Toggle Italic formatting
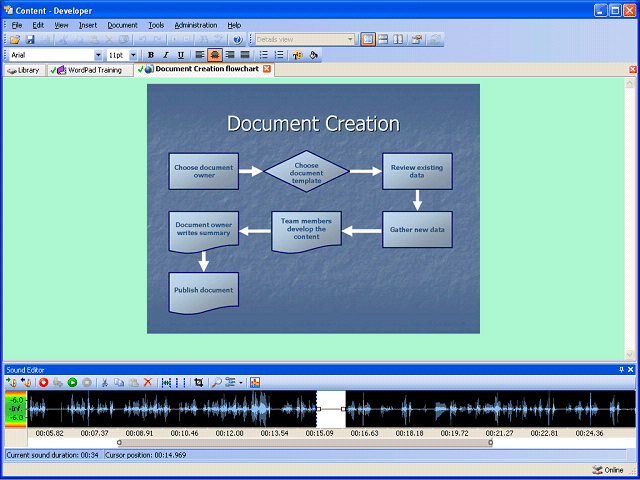Screen dimensions: 640x480 click(165, 55)
